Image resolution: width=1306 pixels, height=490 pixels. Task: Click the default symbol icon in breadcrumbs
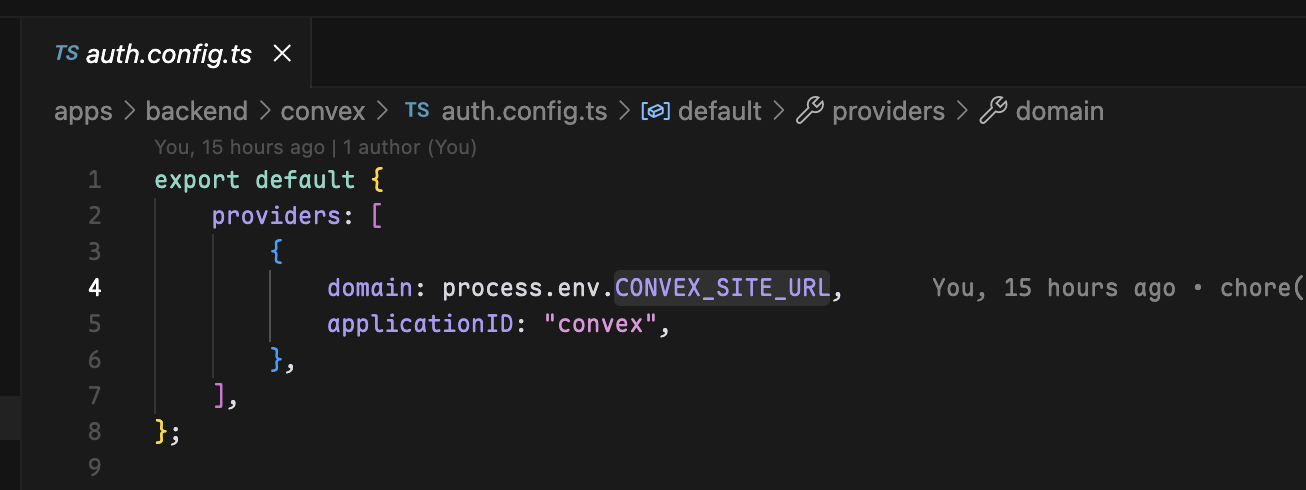tap(655, 111)
